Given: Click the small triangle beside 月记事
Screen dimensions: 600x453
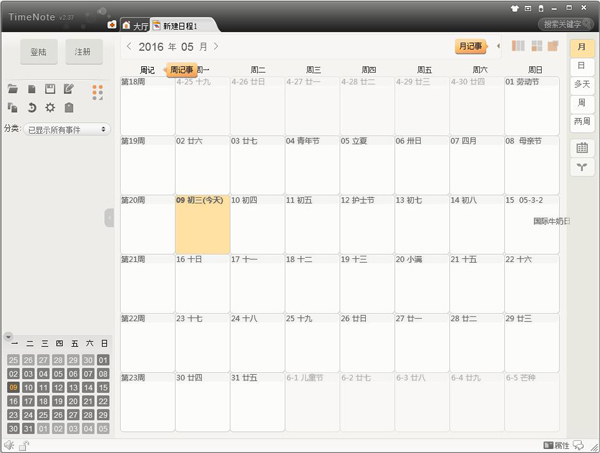Looking at the screenshot, I should click(x=498, y=46).
